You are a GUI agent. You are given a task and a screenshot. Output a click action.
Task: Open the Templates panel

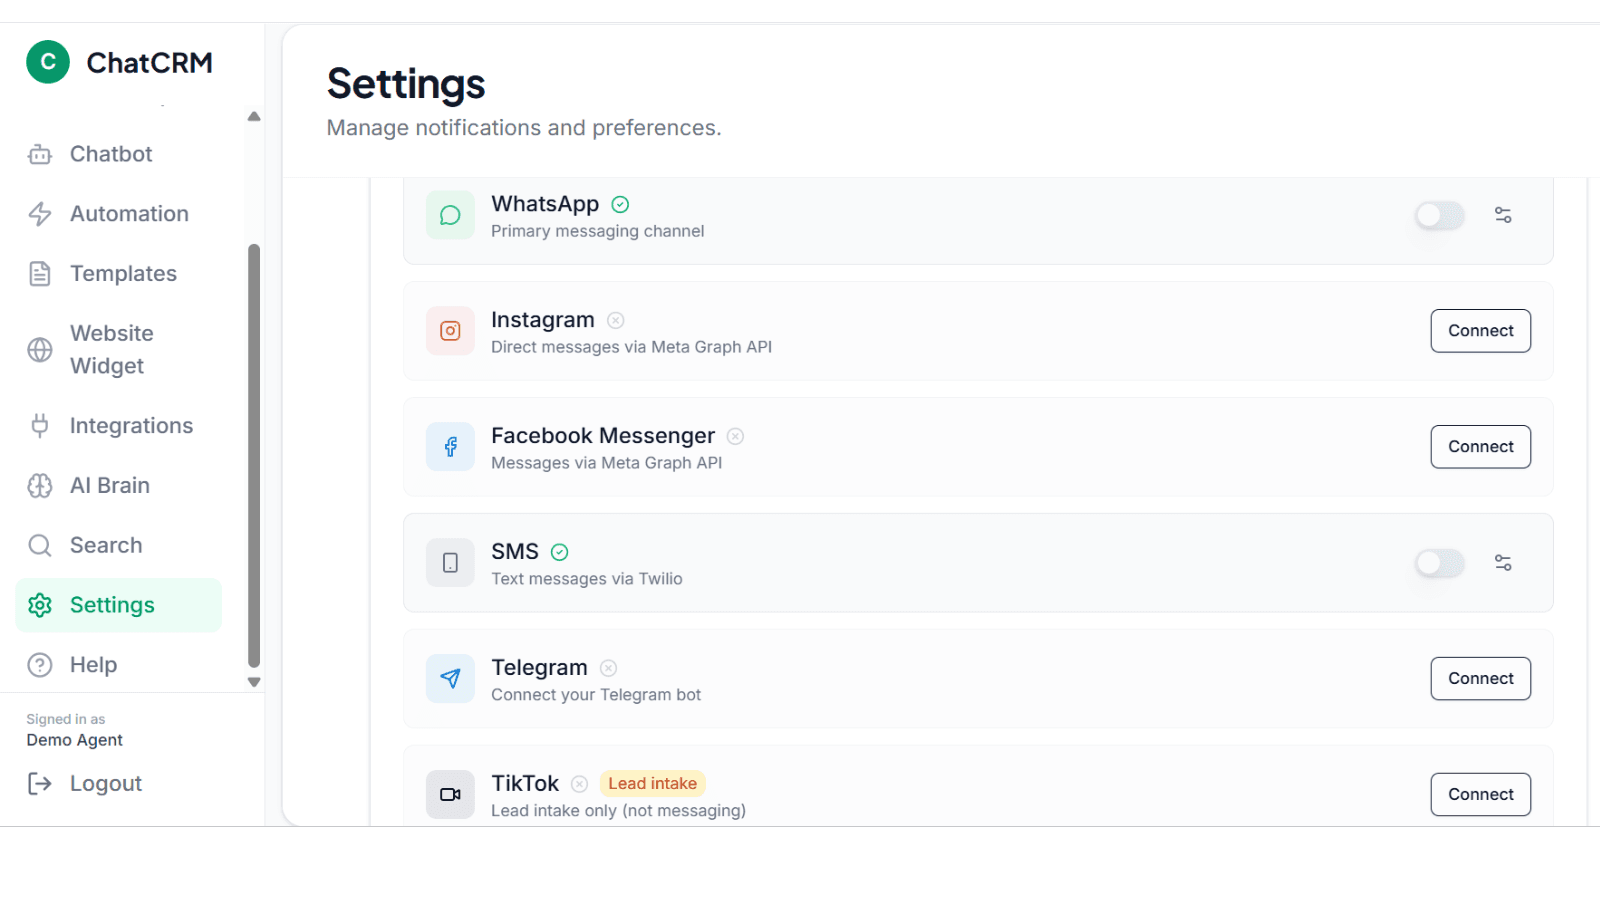coord(123,273)
